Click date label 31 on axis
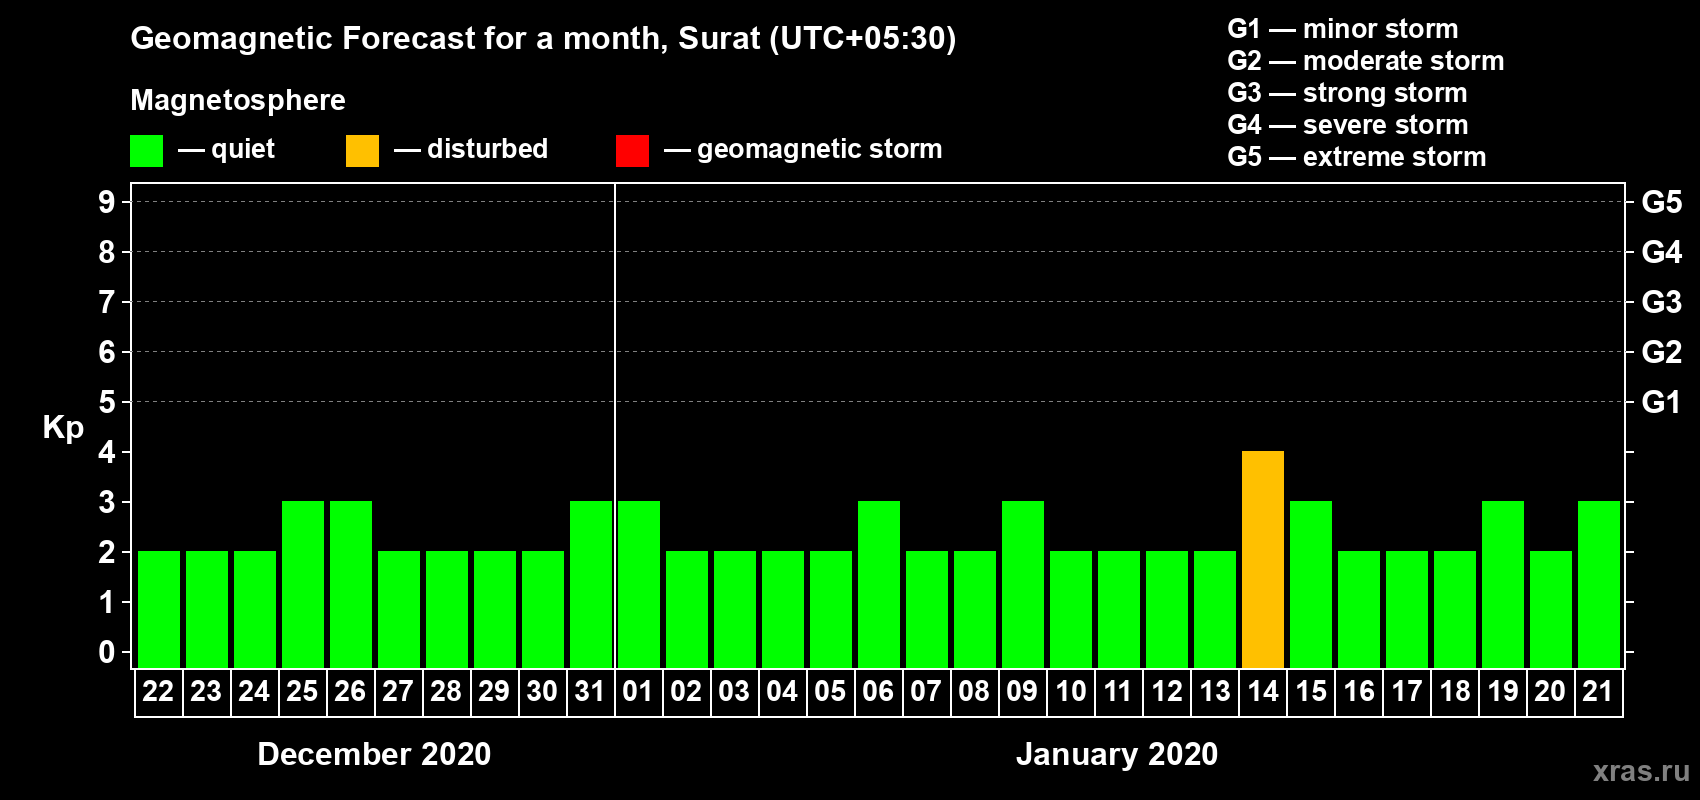Screen dimensions: 1700x800 point(590,692)
